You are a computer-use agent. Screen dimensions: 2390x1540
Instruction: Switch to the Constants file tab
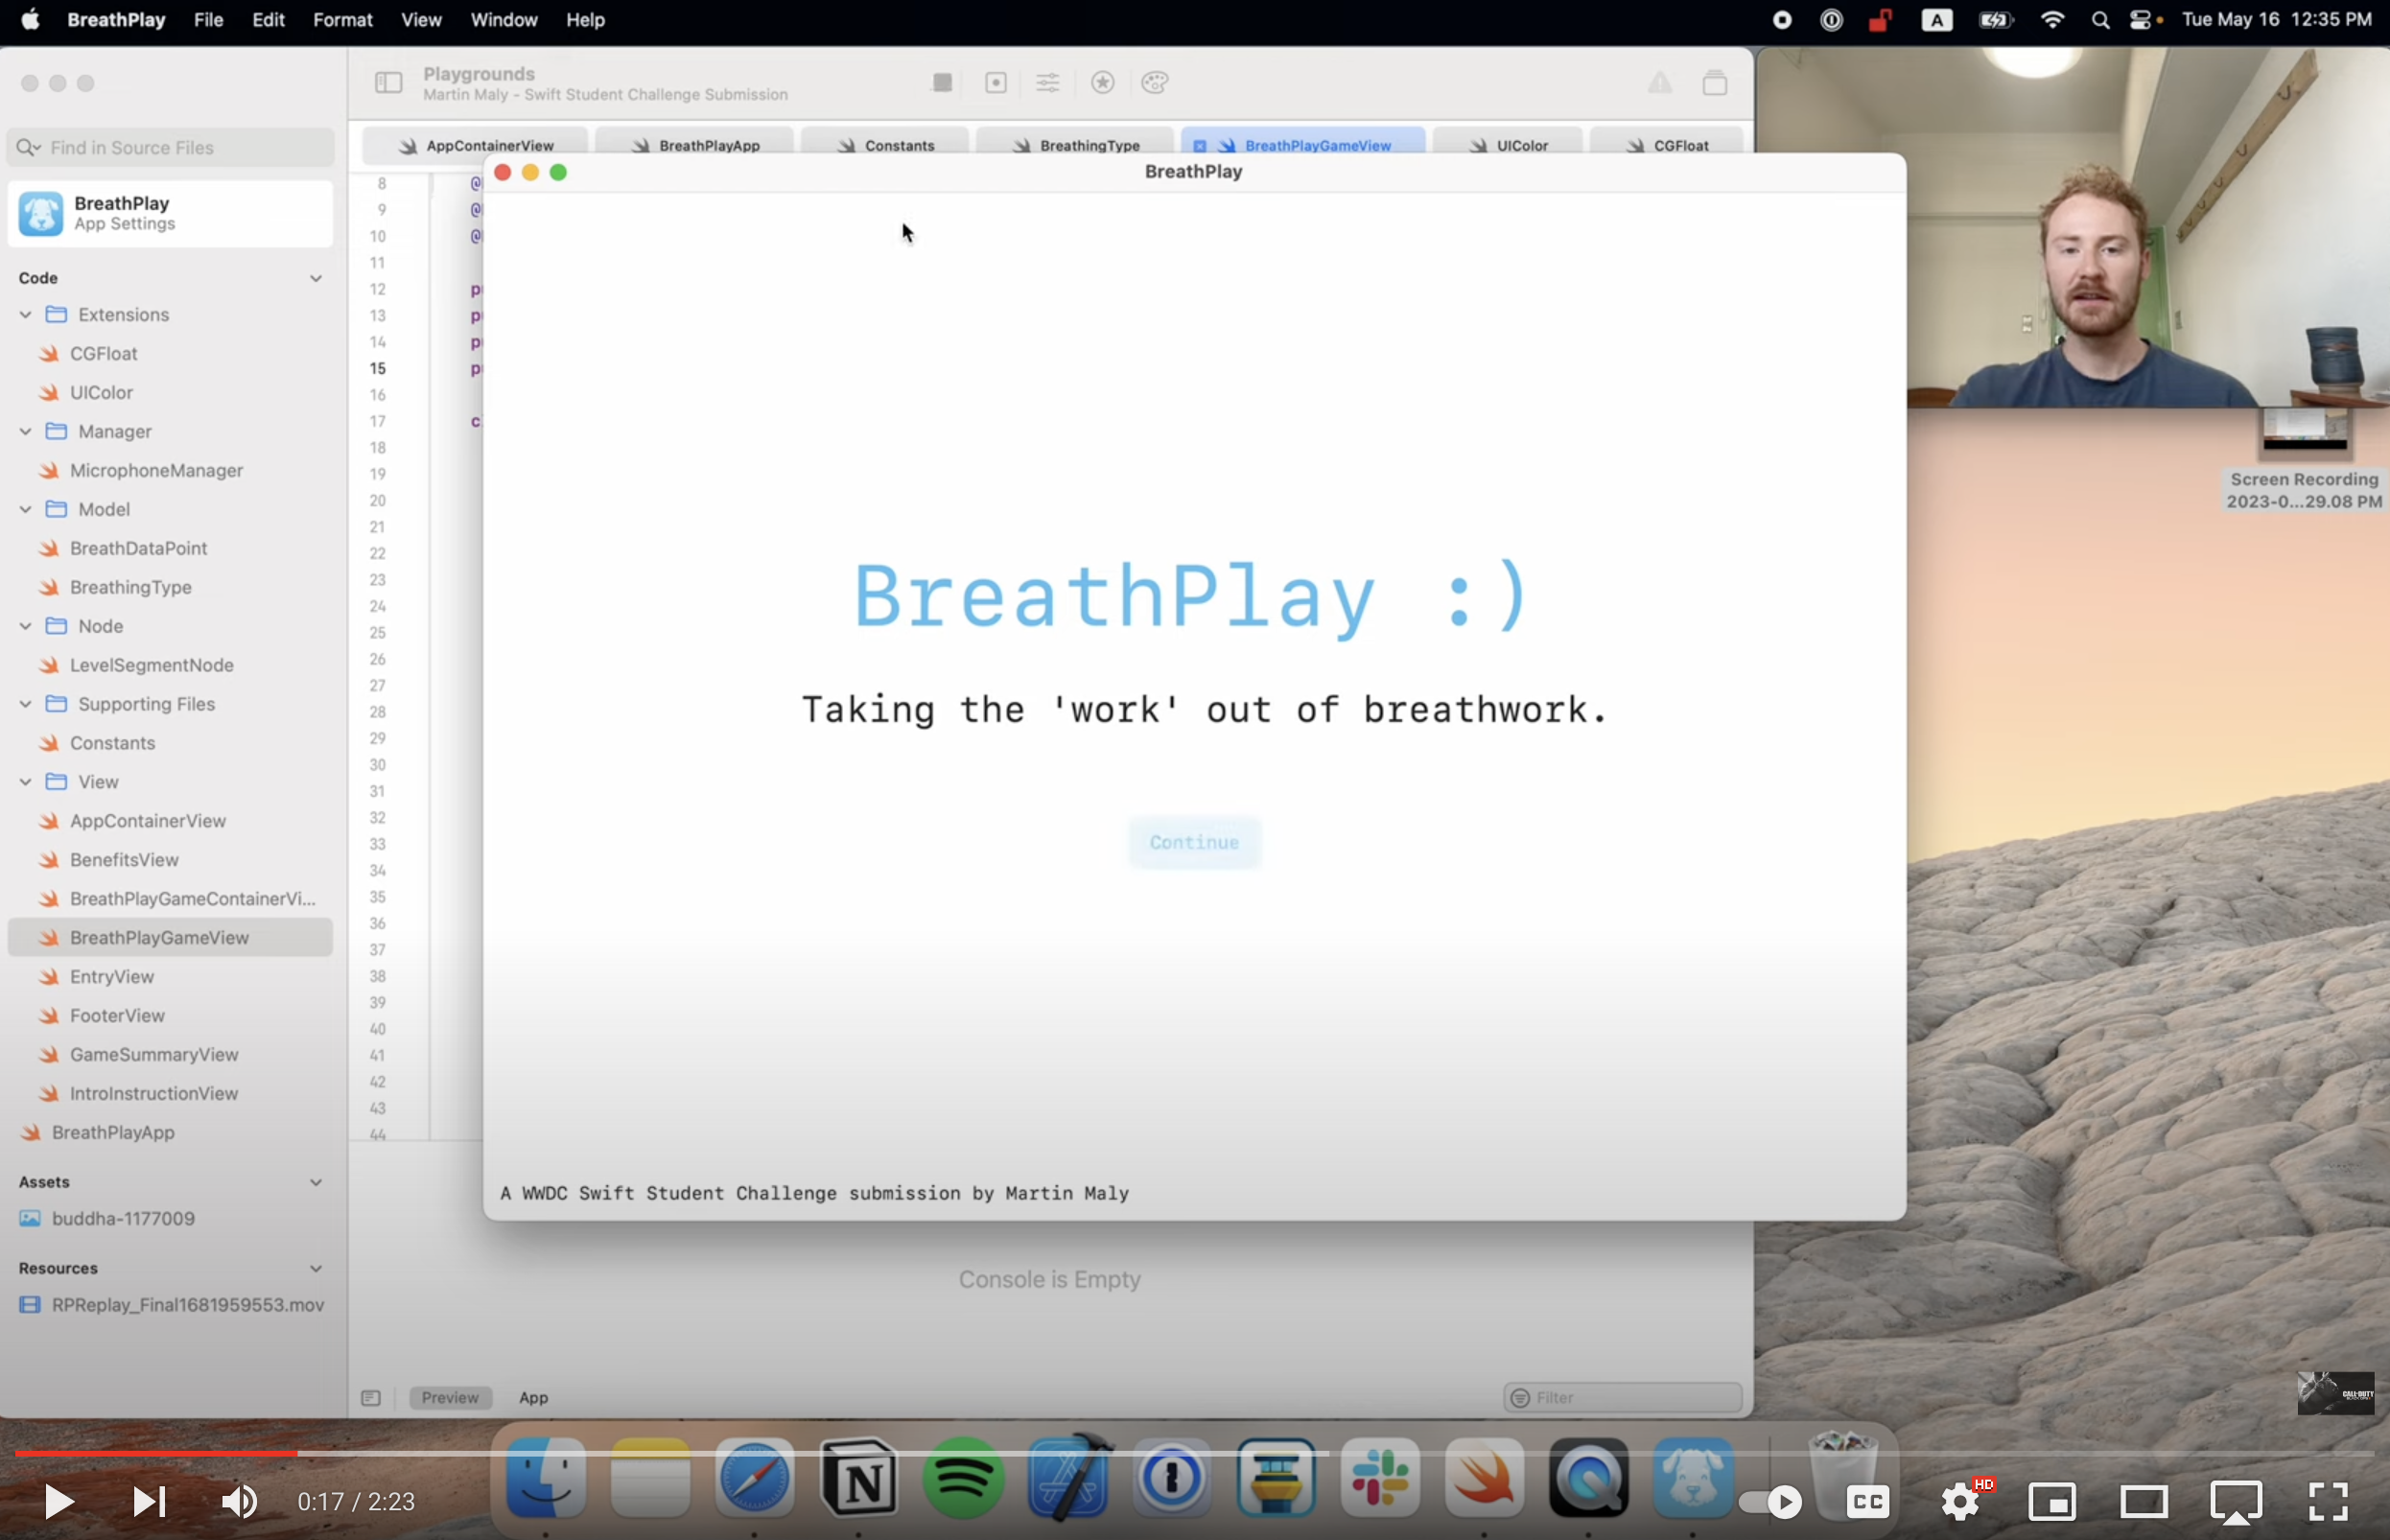(895, 145)
